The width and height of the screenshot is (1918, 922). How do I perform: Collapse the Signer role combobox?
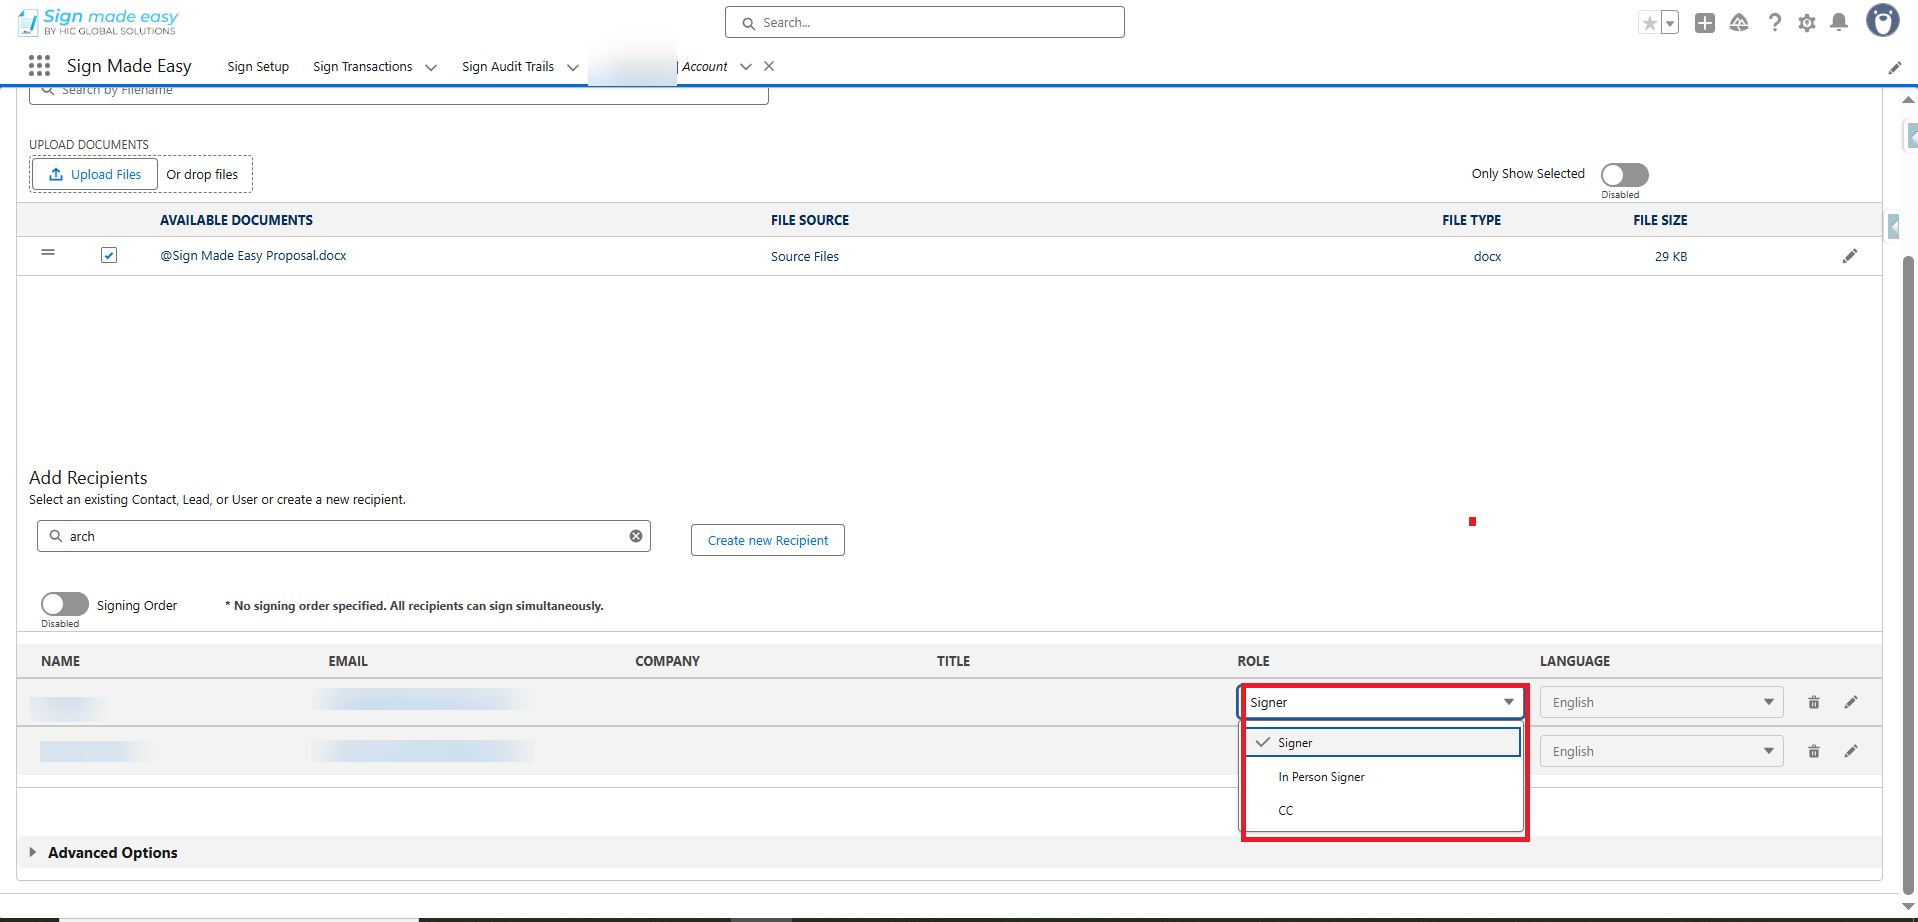tap(1382, 702)
